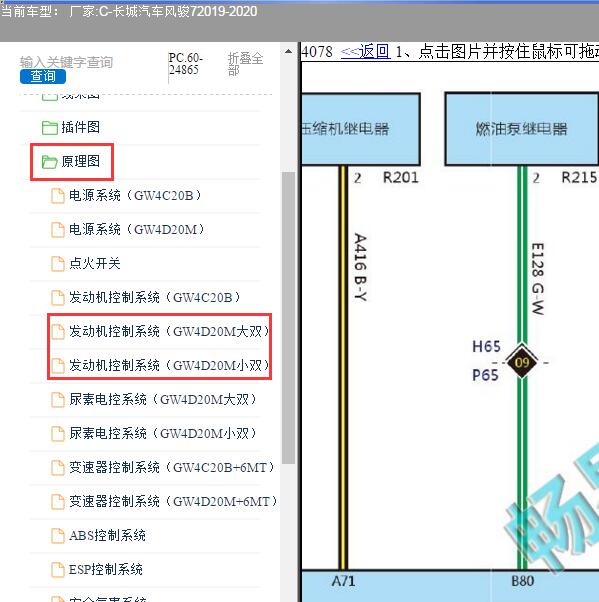Click document icon beside 电源系统（GW4C20B）
This screenshot has height=602, width=599.
(x=58, y=196)
